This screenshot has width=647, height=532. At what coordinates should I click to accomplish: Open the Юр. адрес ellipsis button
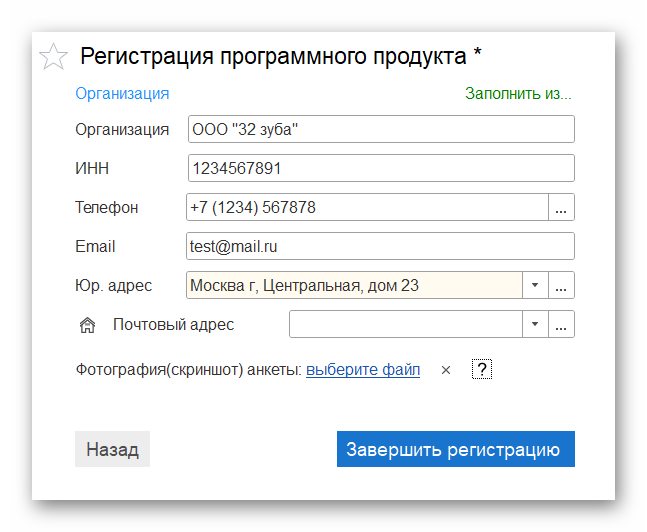click(x=561, y=285)
